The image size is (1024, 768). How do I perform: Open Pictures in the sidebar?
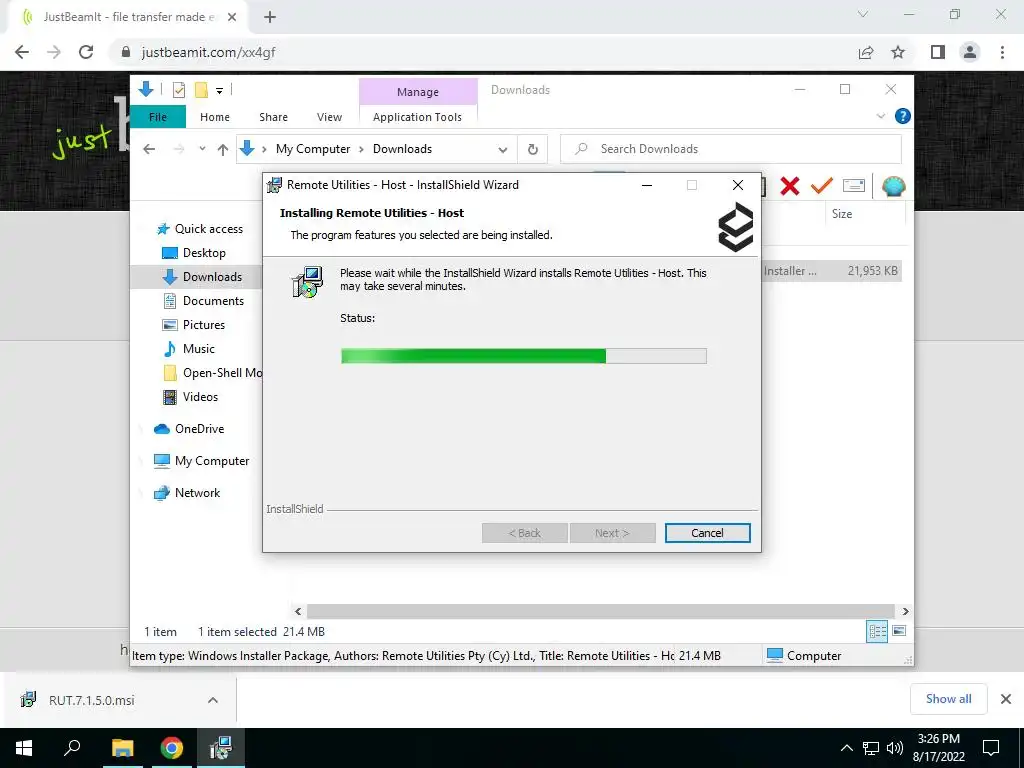193,325
